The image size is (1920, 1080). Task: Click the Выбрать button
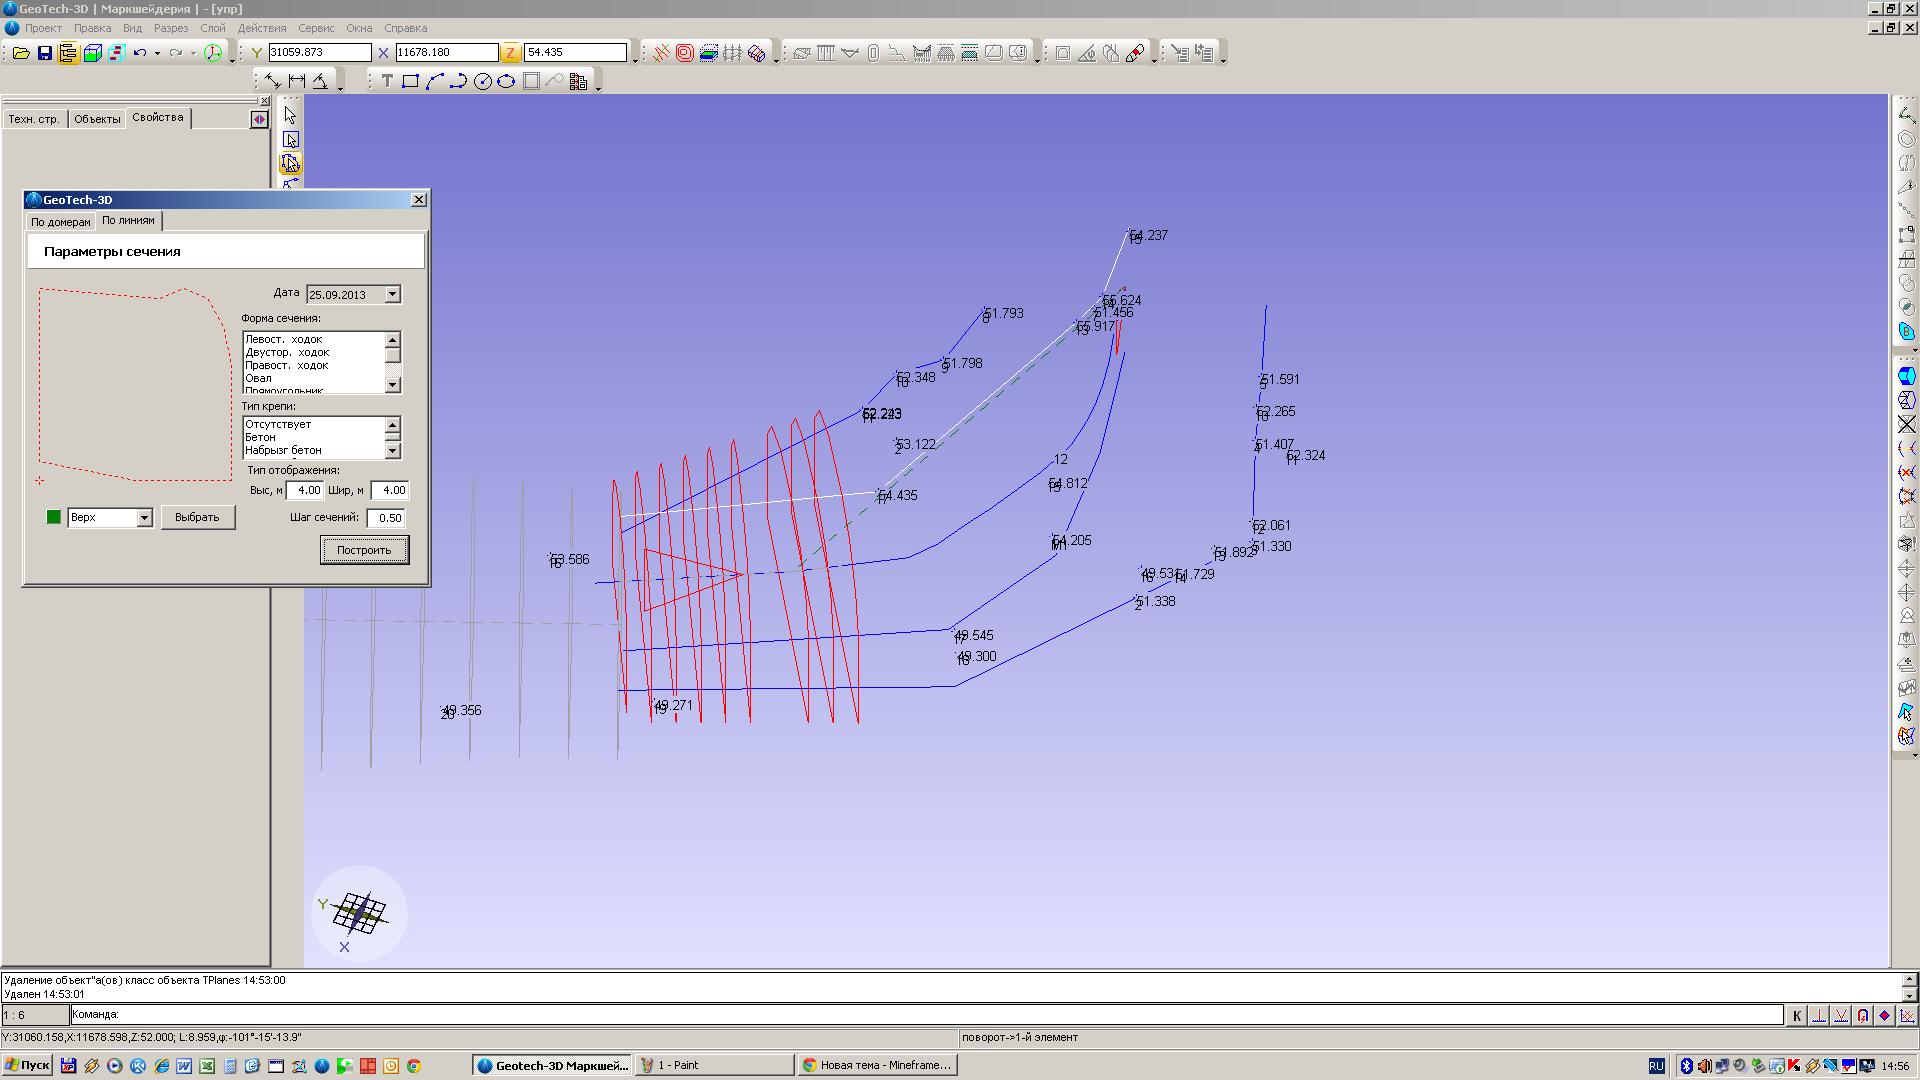point(197,517)
